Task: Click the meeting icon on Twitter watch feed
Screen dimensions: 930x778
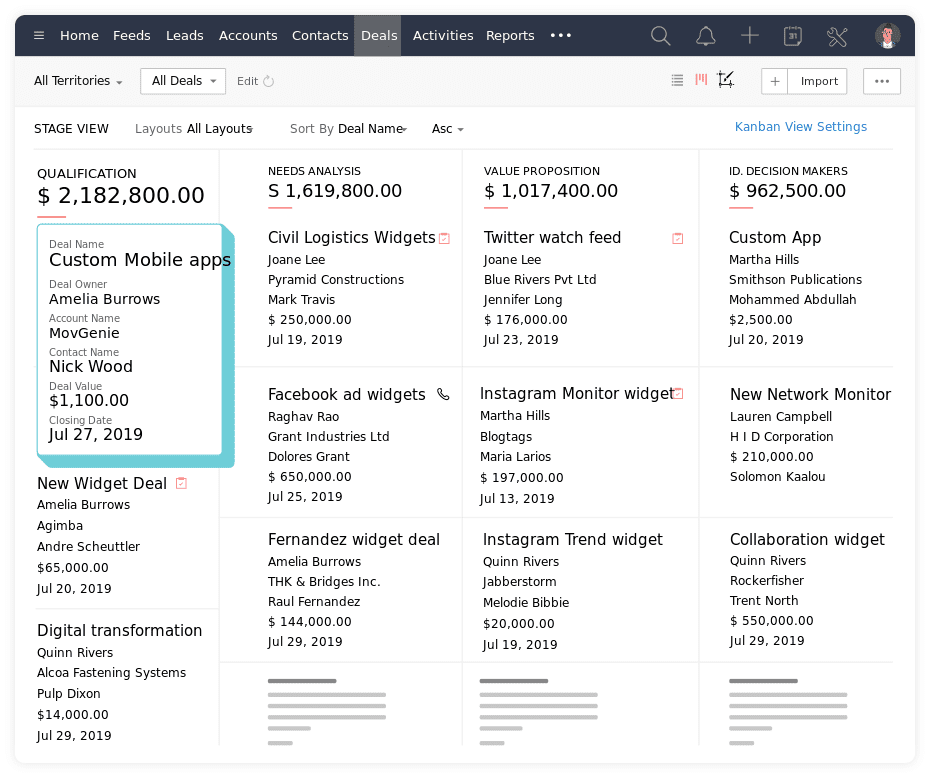Action: coord(677,238)
